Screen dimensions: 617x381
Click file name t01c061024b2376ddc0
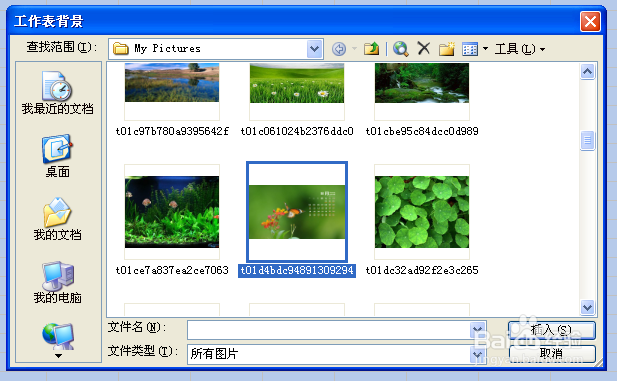[x=297, y=131]
